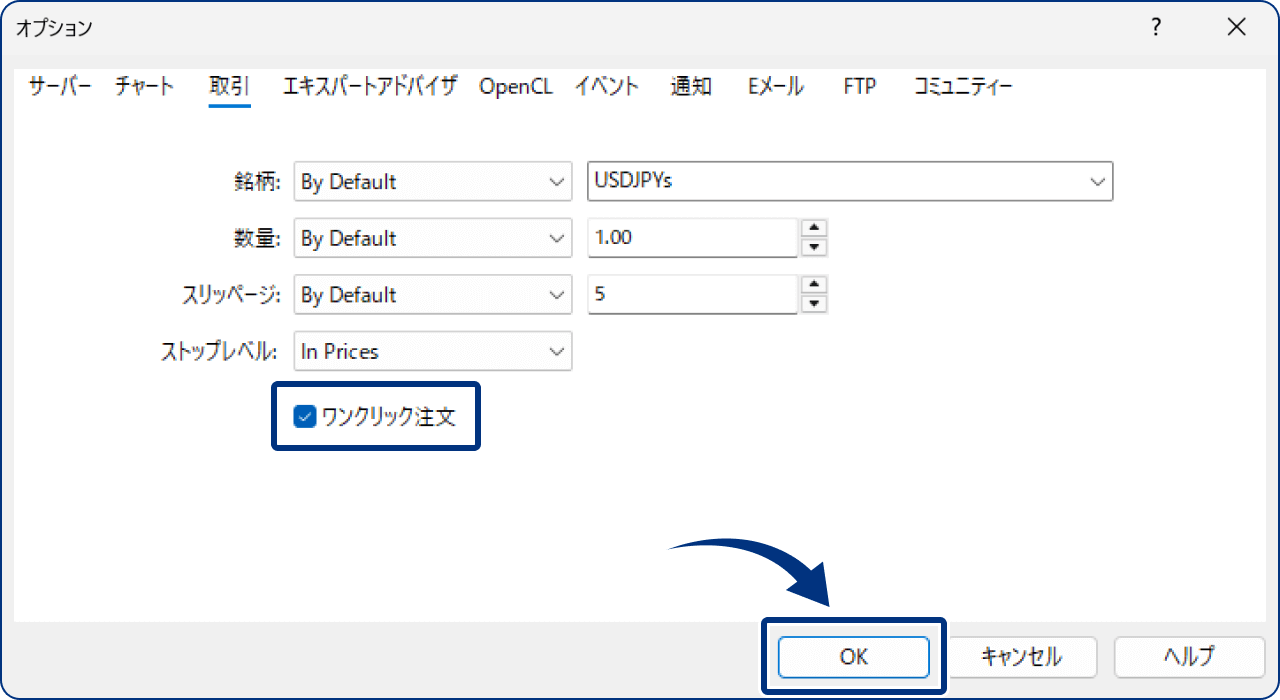Switch to the チャート tab
The image size is (1280, 700).
click(144, 87)
